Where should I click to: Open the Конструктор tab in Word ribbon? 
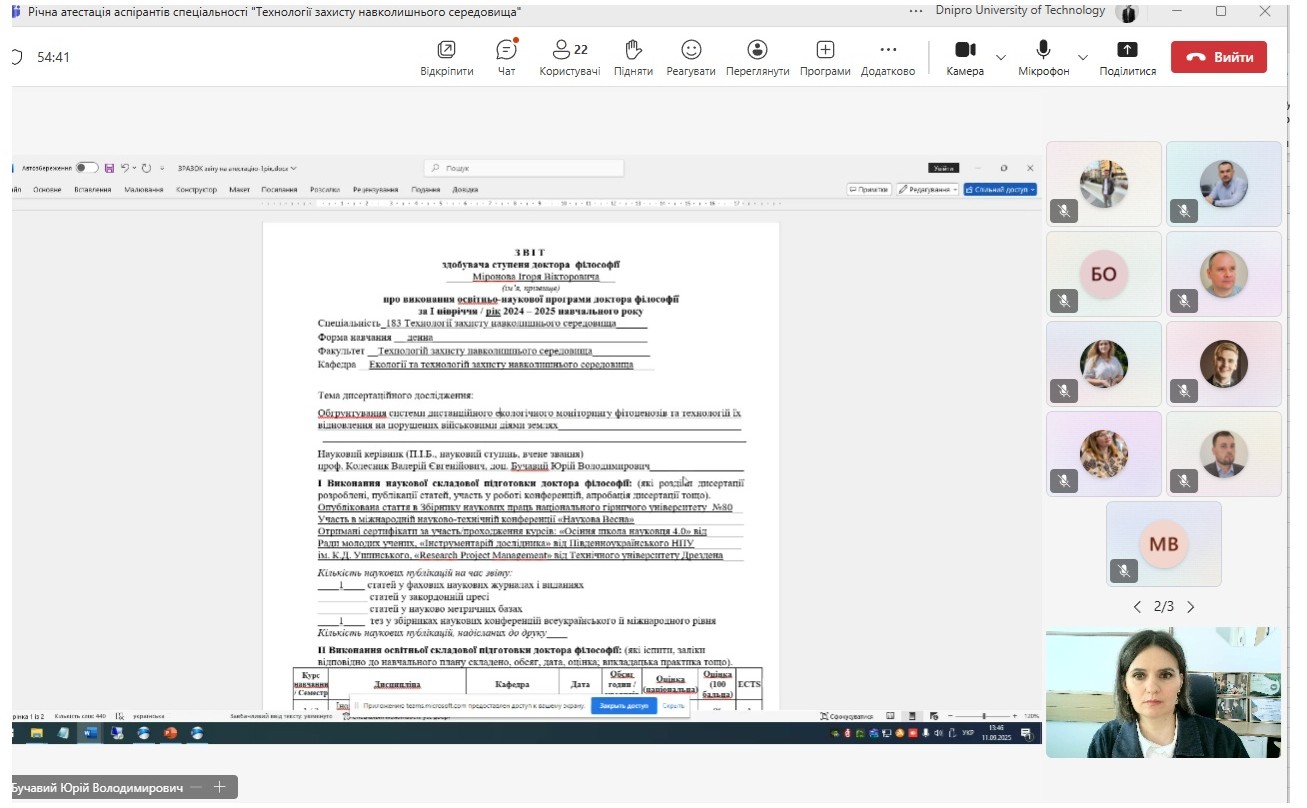point(196,189)
